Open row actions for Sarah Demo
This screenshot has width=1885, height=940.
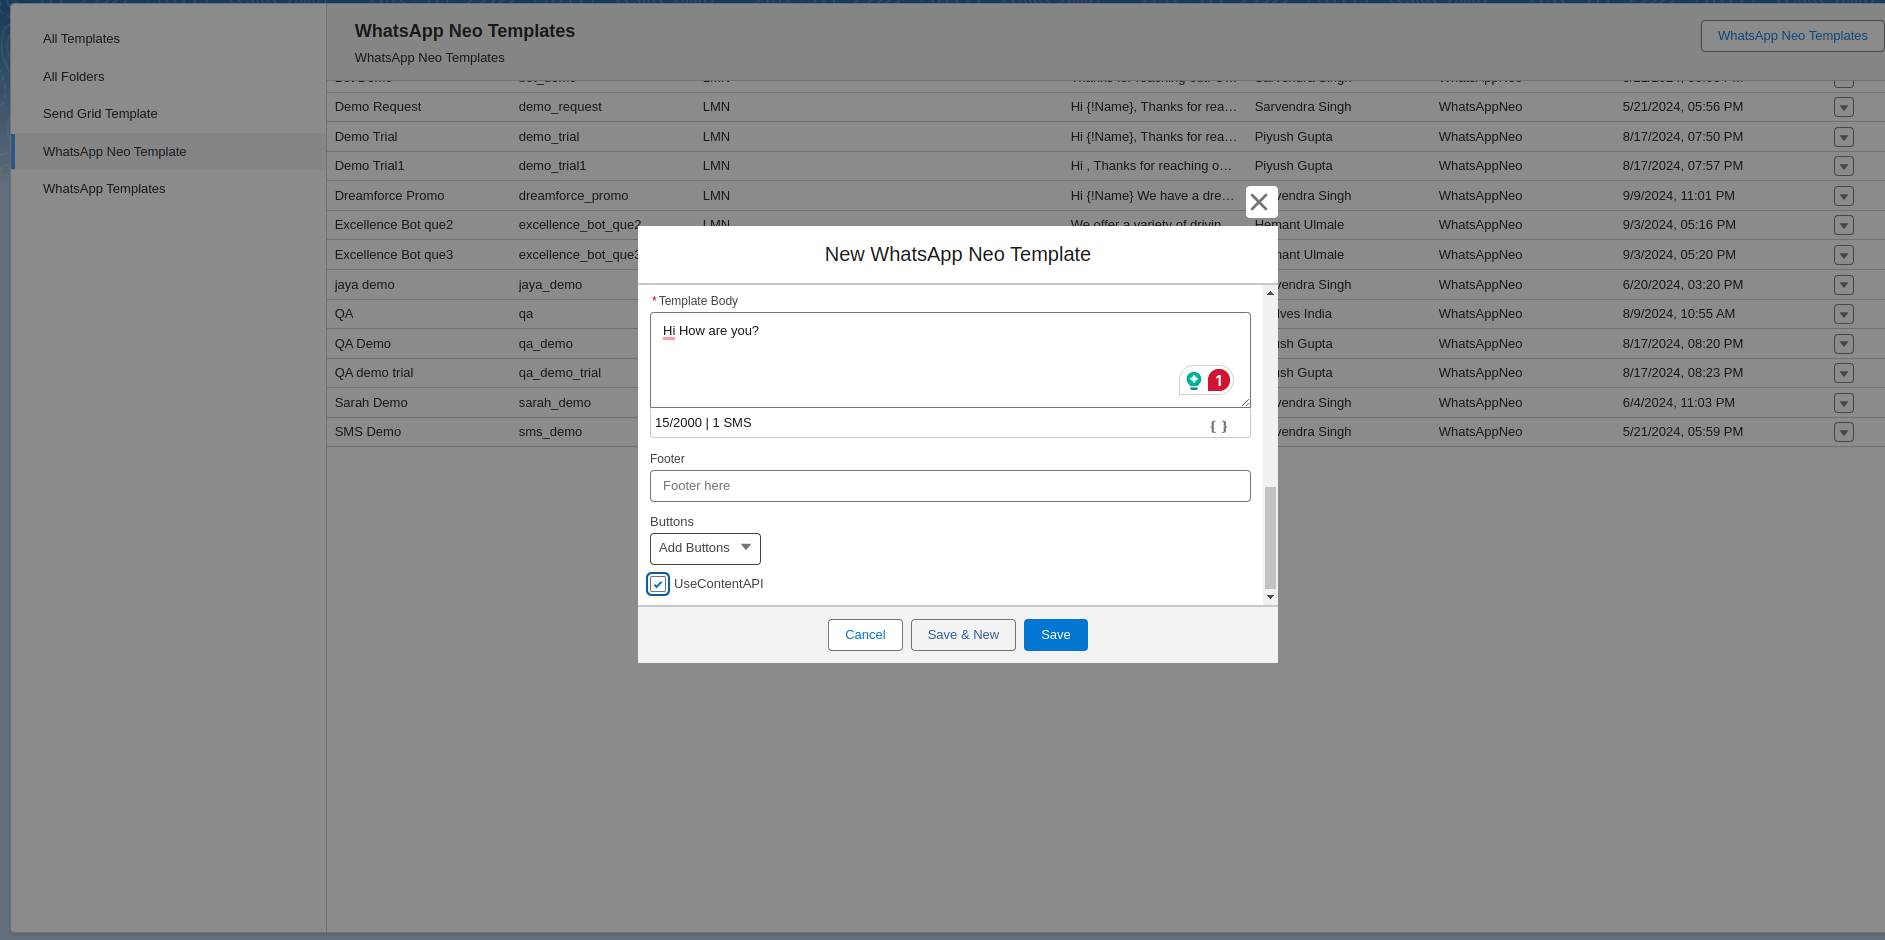(1844, 403)
